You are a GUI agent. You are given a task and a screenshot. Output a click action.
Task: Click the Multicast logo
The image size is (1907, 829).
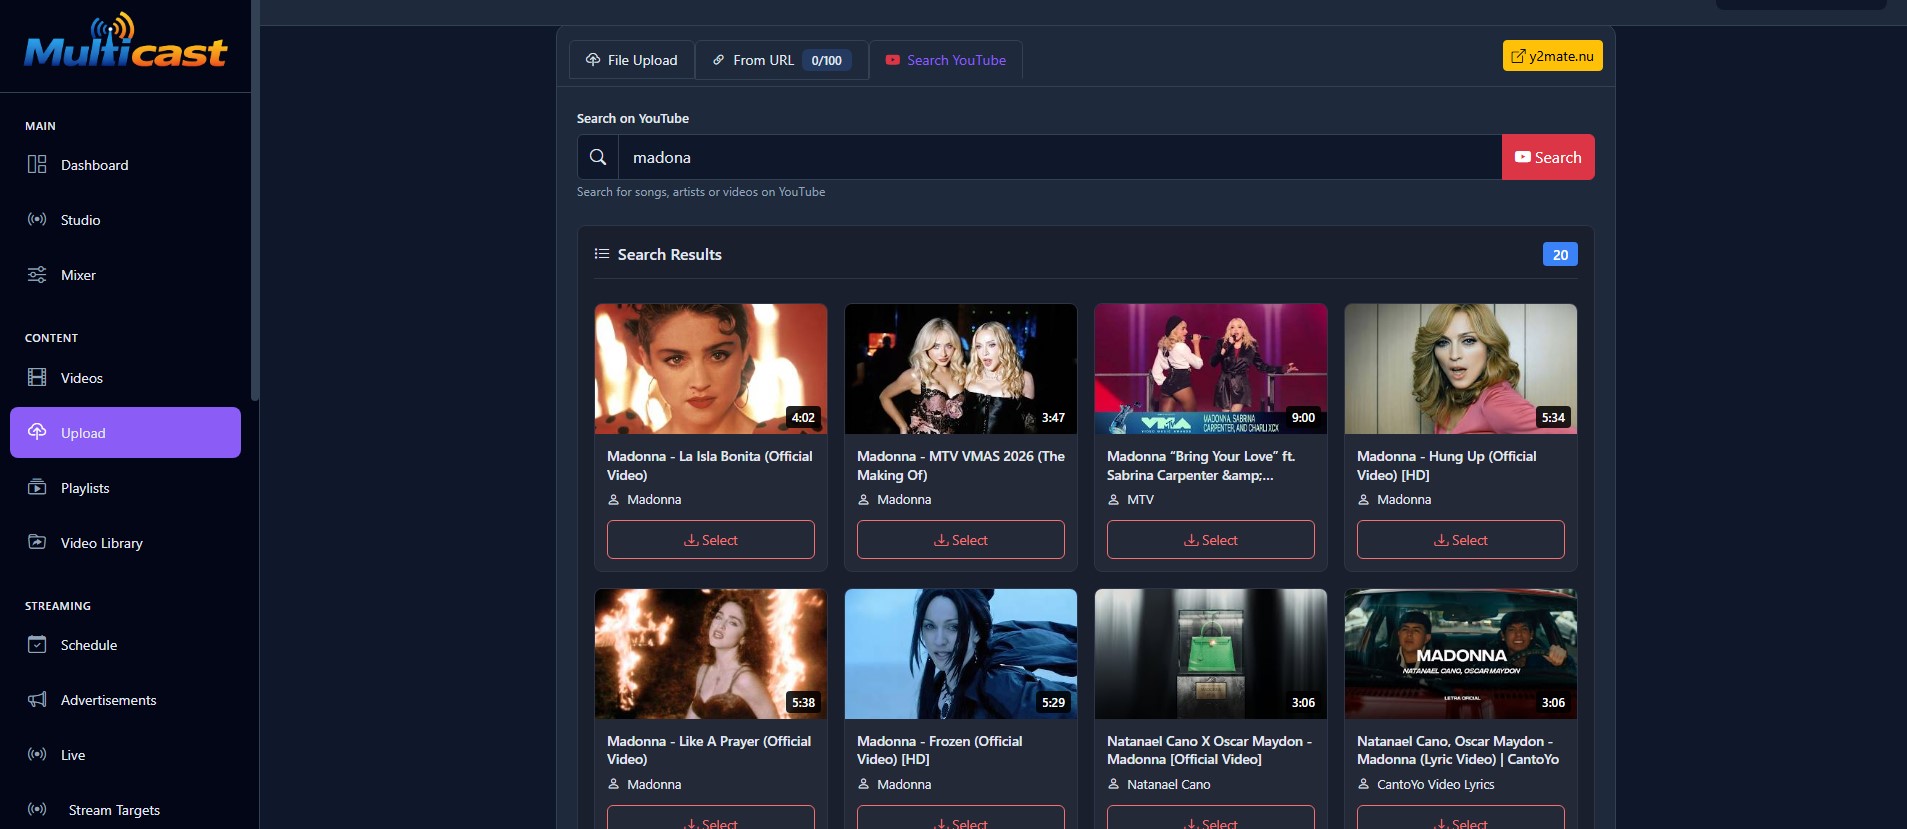[x=125, y=42]
